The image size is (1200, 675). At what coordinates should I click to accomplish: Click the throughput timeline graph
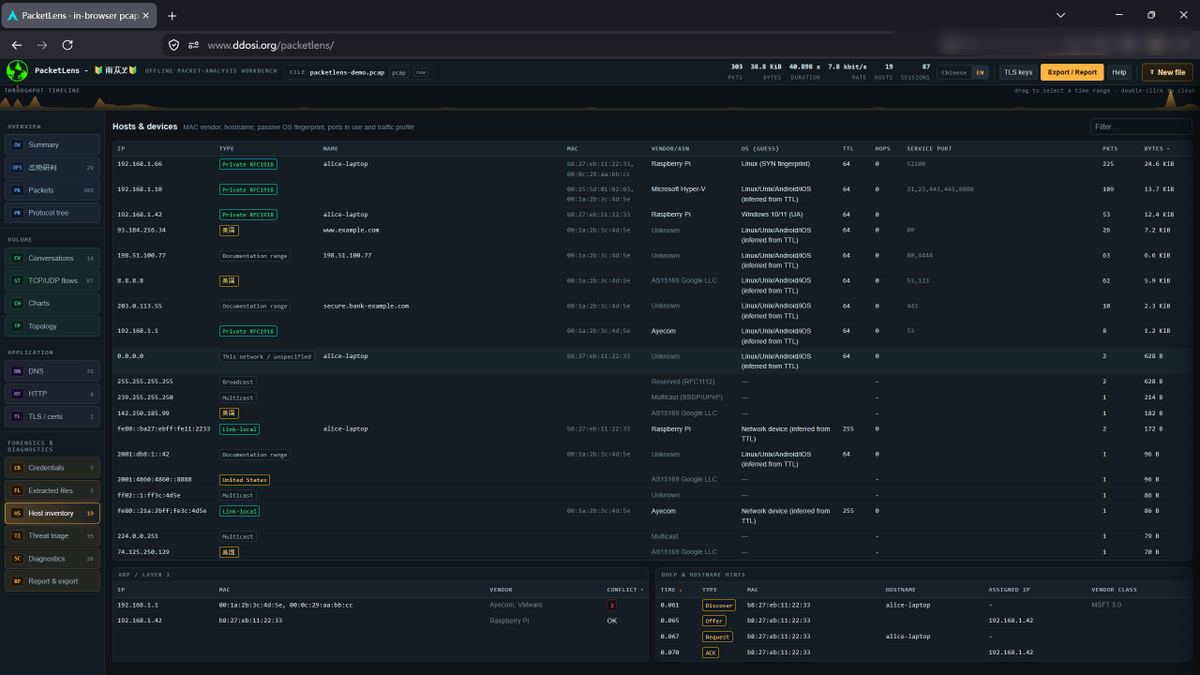tap(600, 98)
